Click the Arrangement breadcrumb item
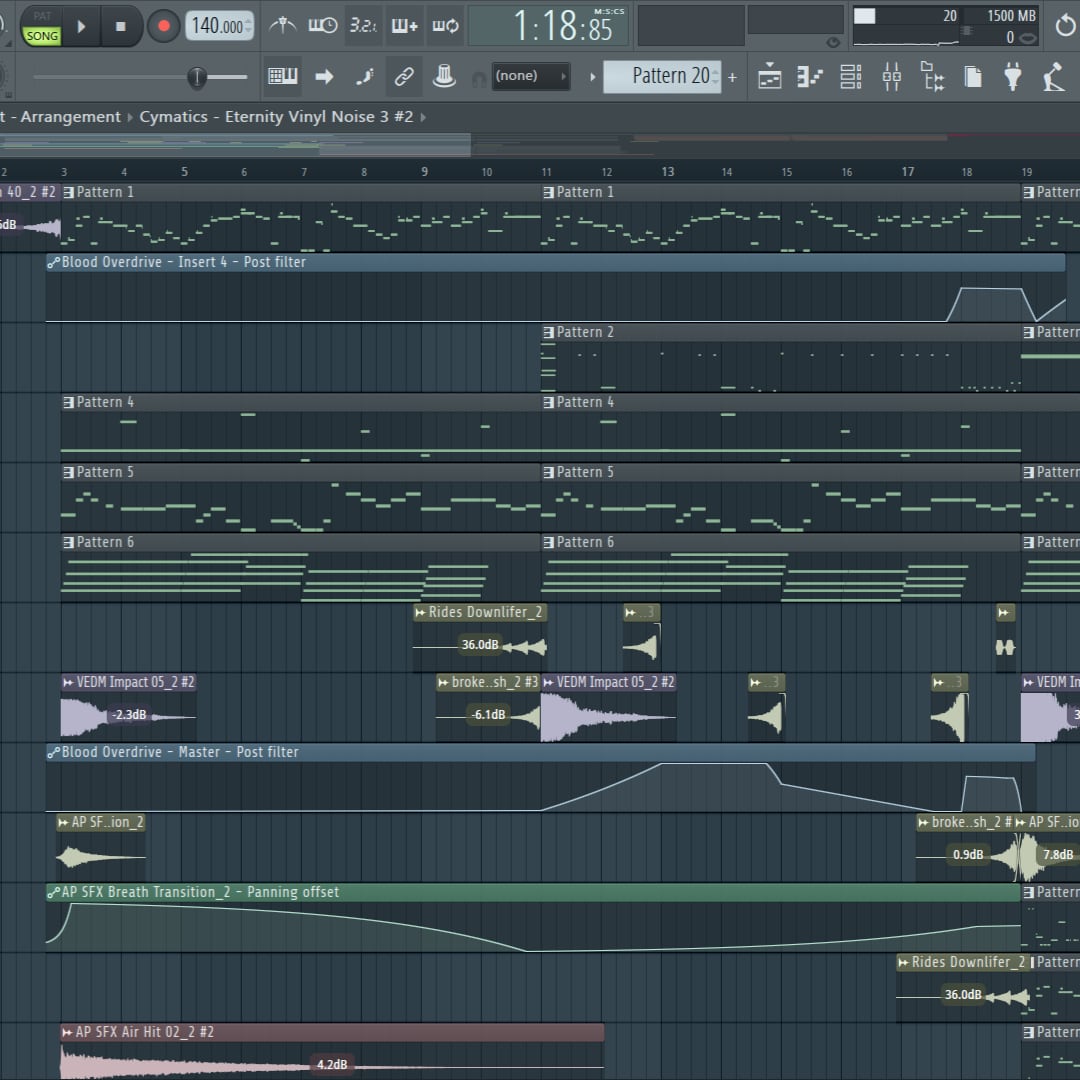Screen dimensions: 1080x1080 (70, 117)
